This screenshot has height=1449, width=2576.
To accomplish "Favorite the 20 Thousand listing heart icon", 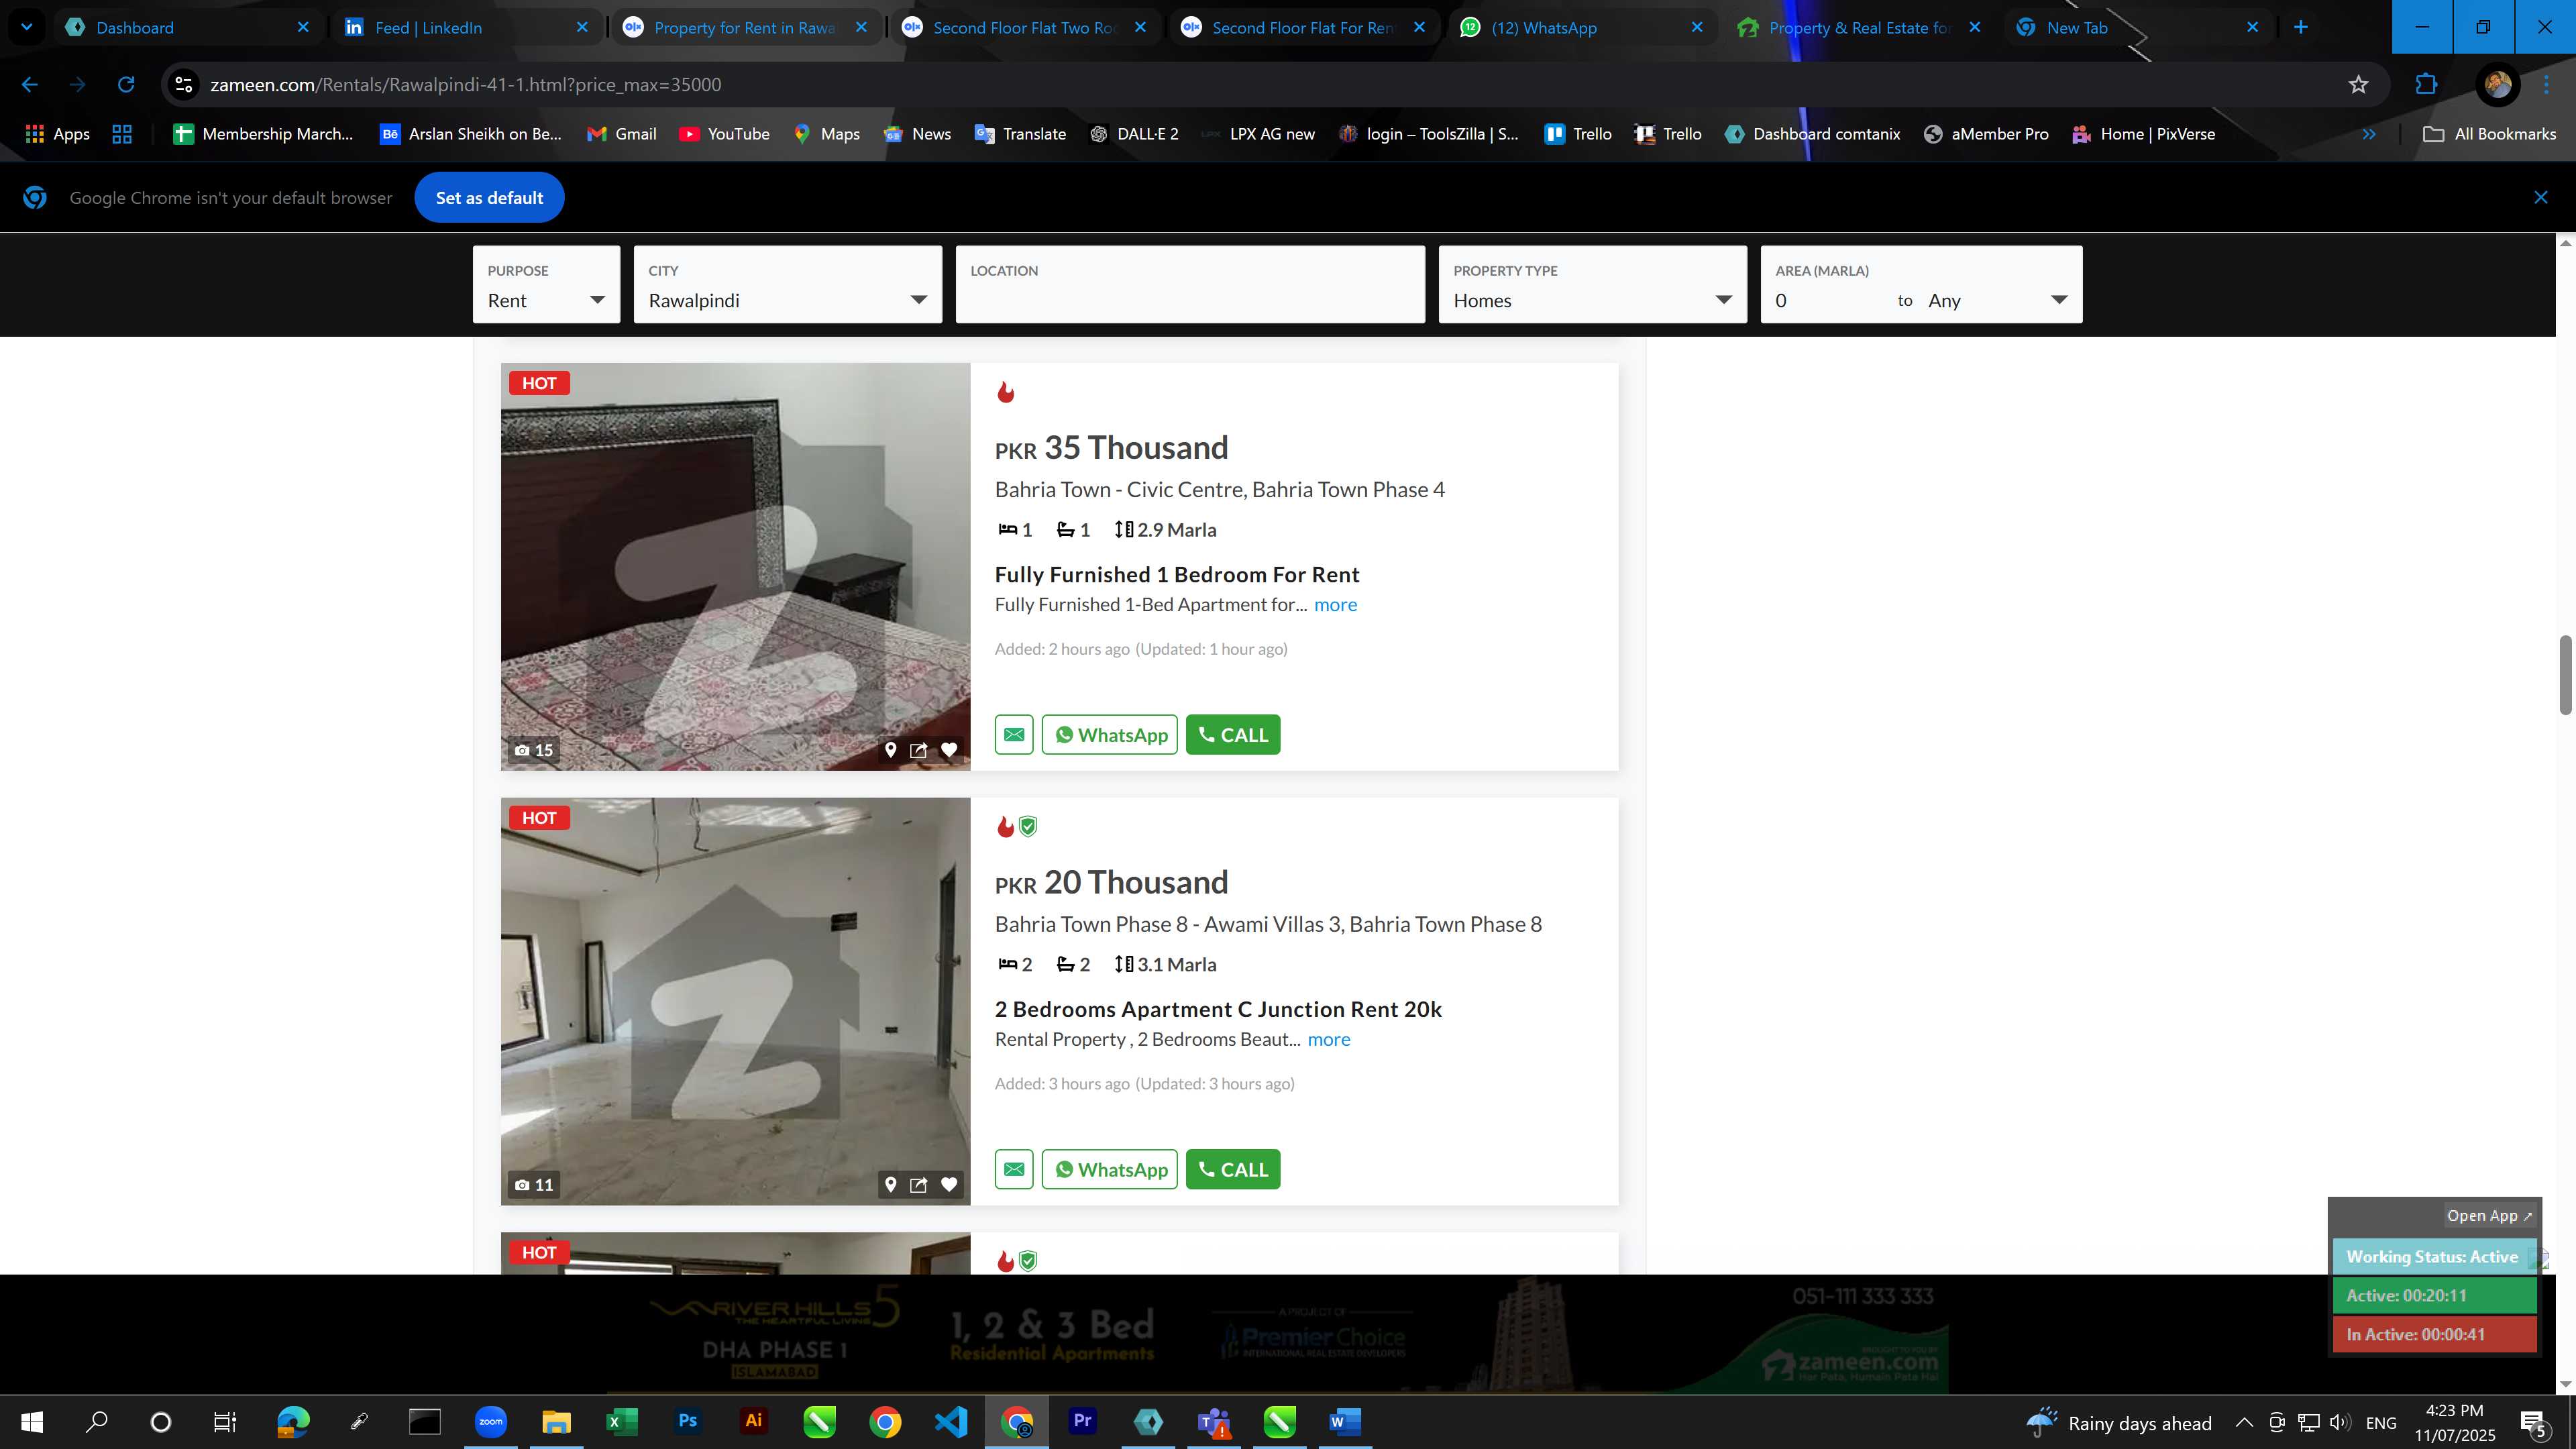I will [x=949, y=1185].
